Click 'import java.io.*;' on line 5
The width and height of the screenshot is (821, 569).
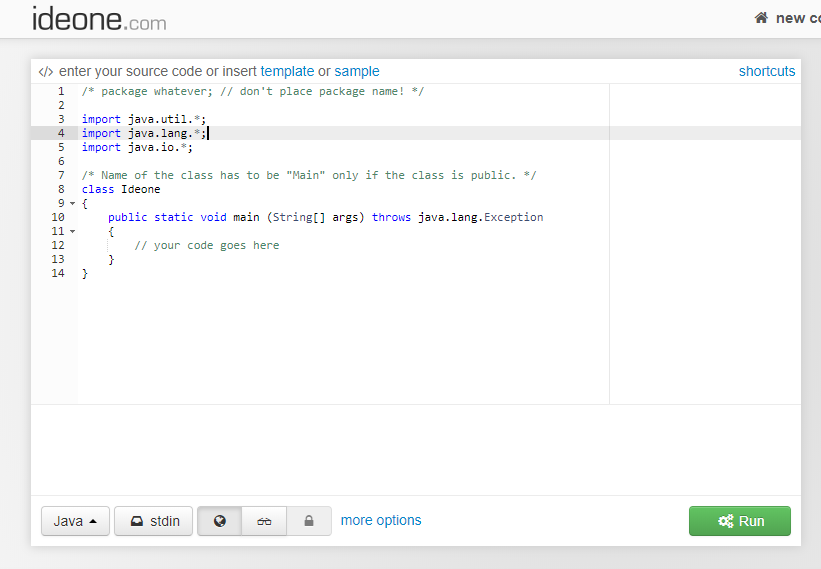pos(137,147)
